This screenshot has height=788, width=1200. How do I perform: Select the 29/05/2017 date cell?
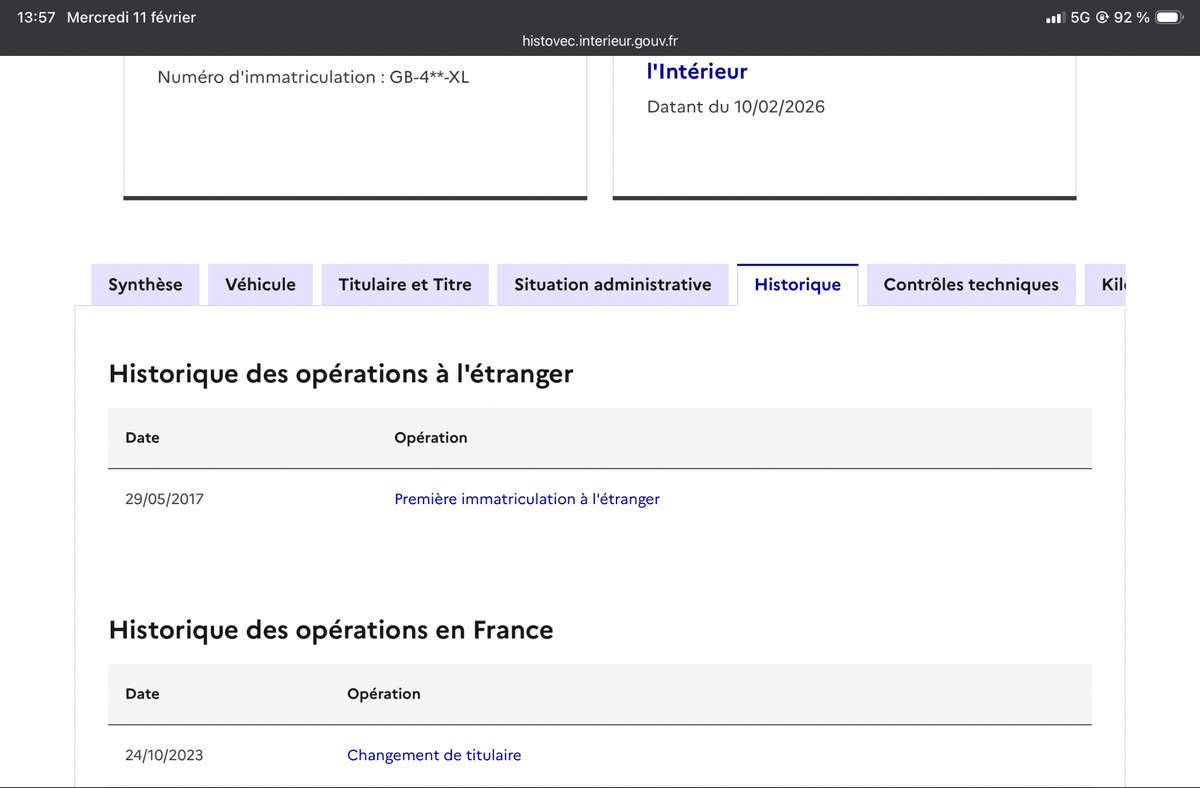point(164,499)
